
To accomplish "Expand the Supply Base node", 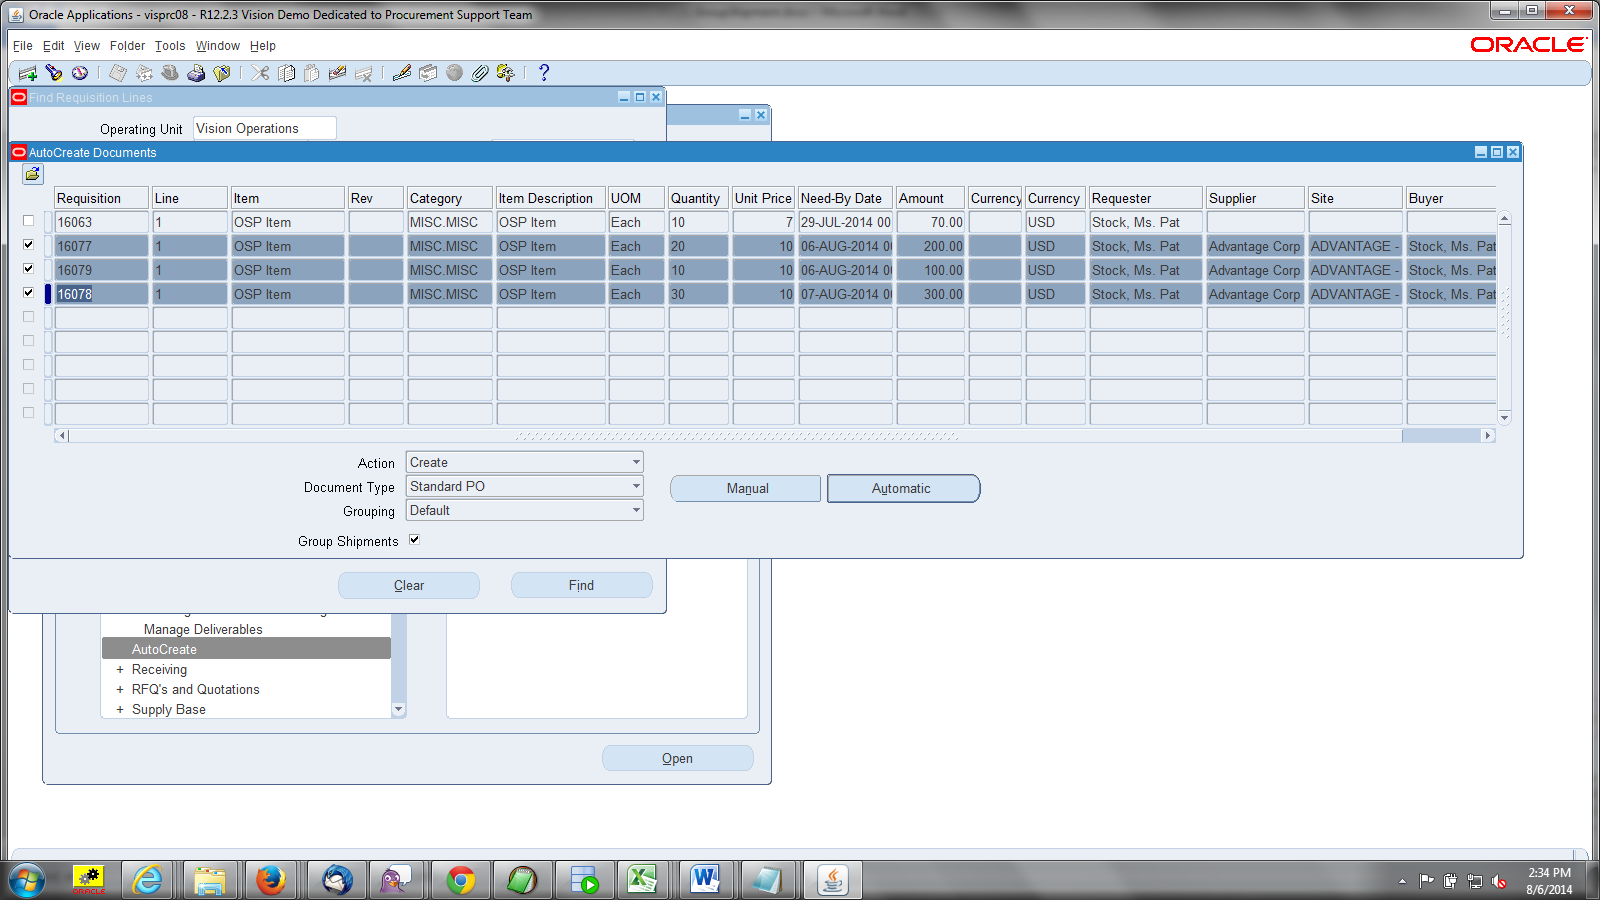I will [x=120, y=710].
